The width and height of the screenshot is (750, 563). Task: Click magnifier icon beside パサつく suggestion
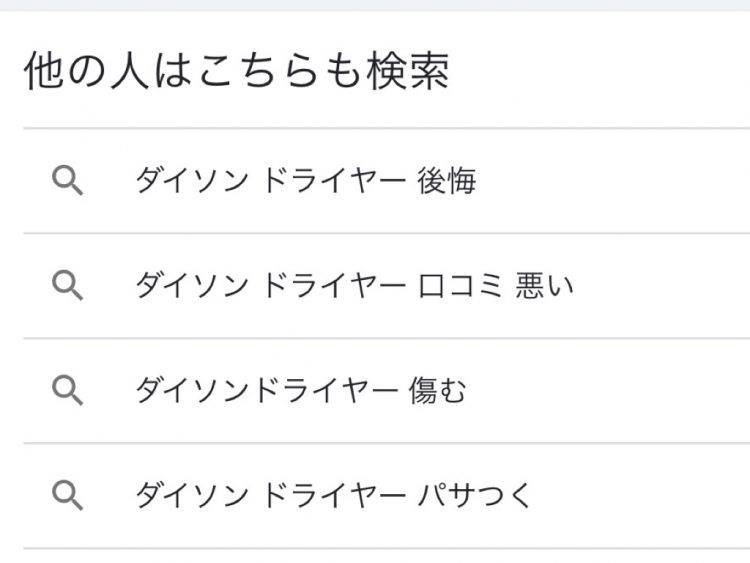click(x=67, y=496)
